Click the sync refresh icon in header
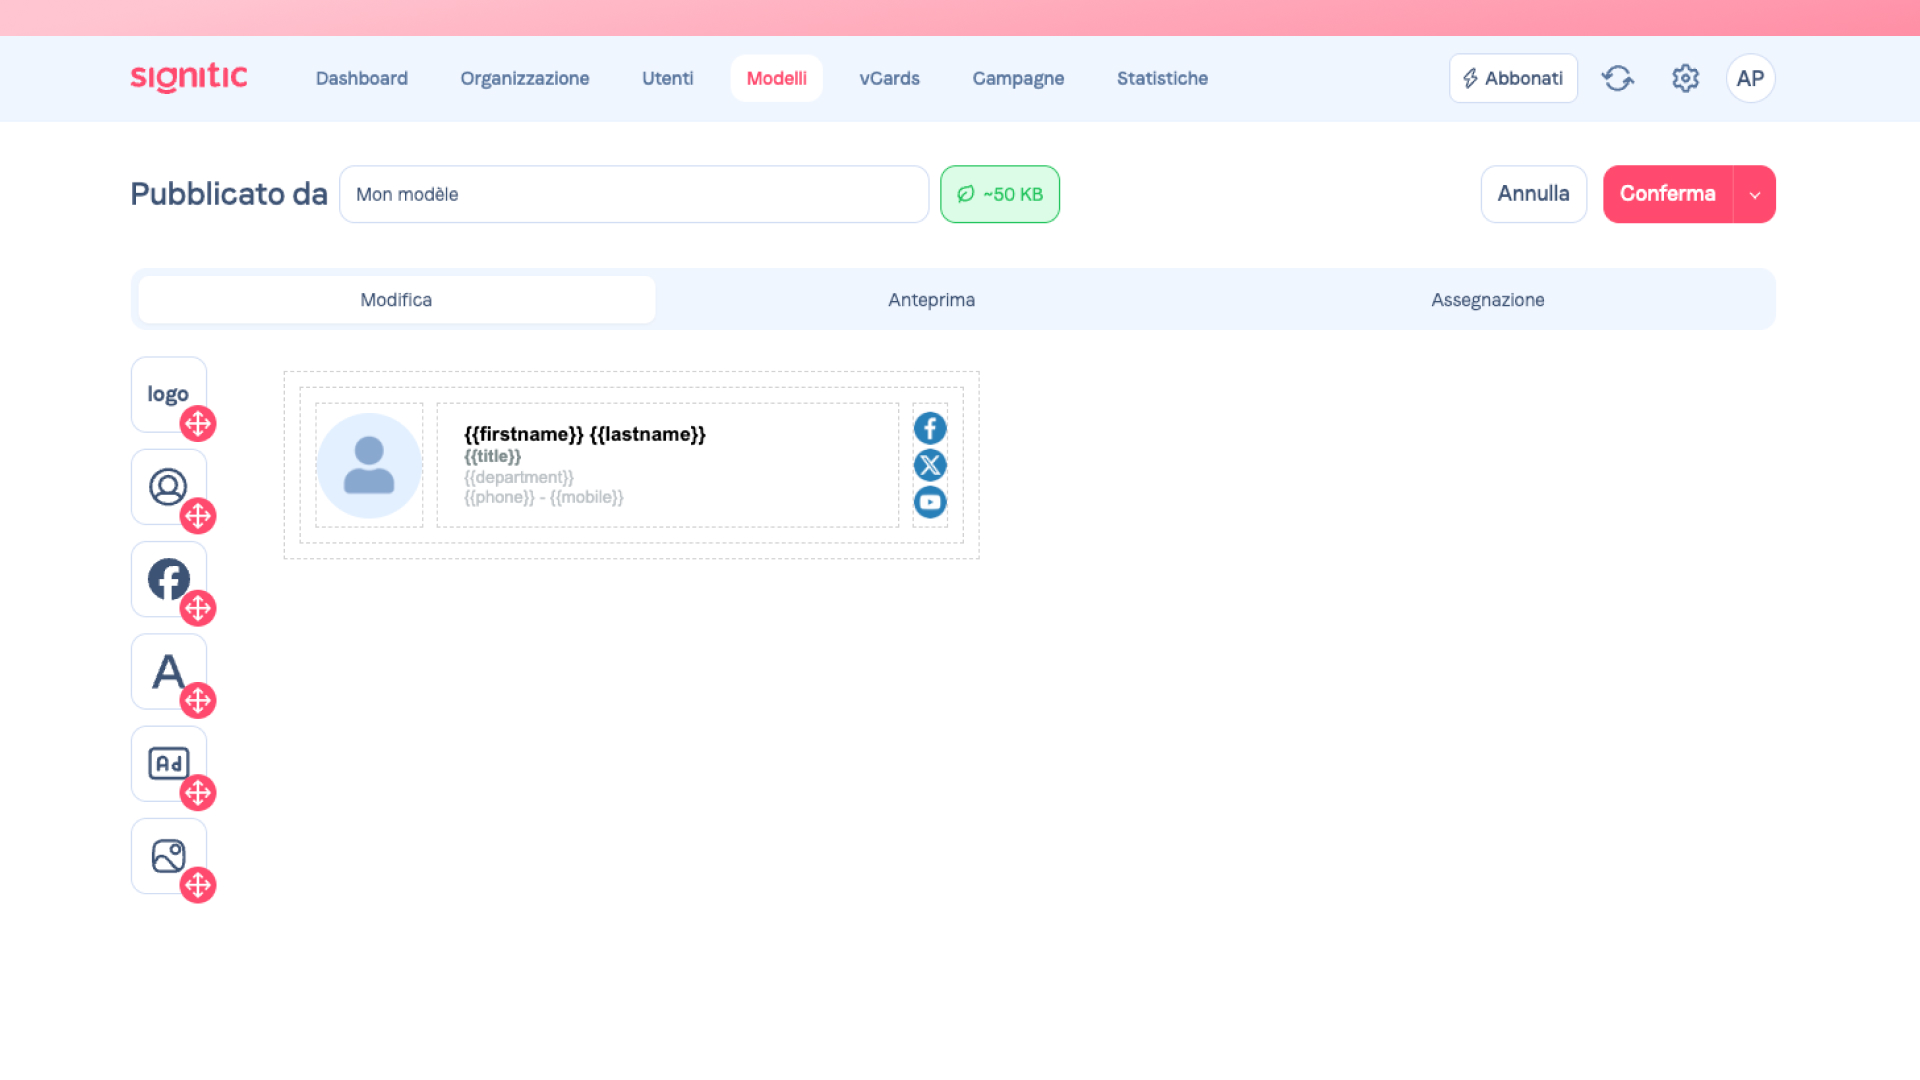Screen dimensions: 1920x1080 coord(1617,78)
